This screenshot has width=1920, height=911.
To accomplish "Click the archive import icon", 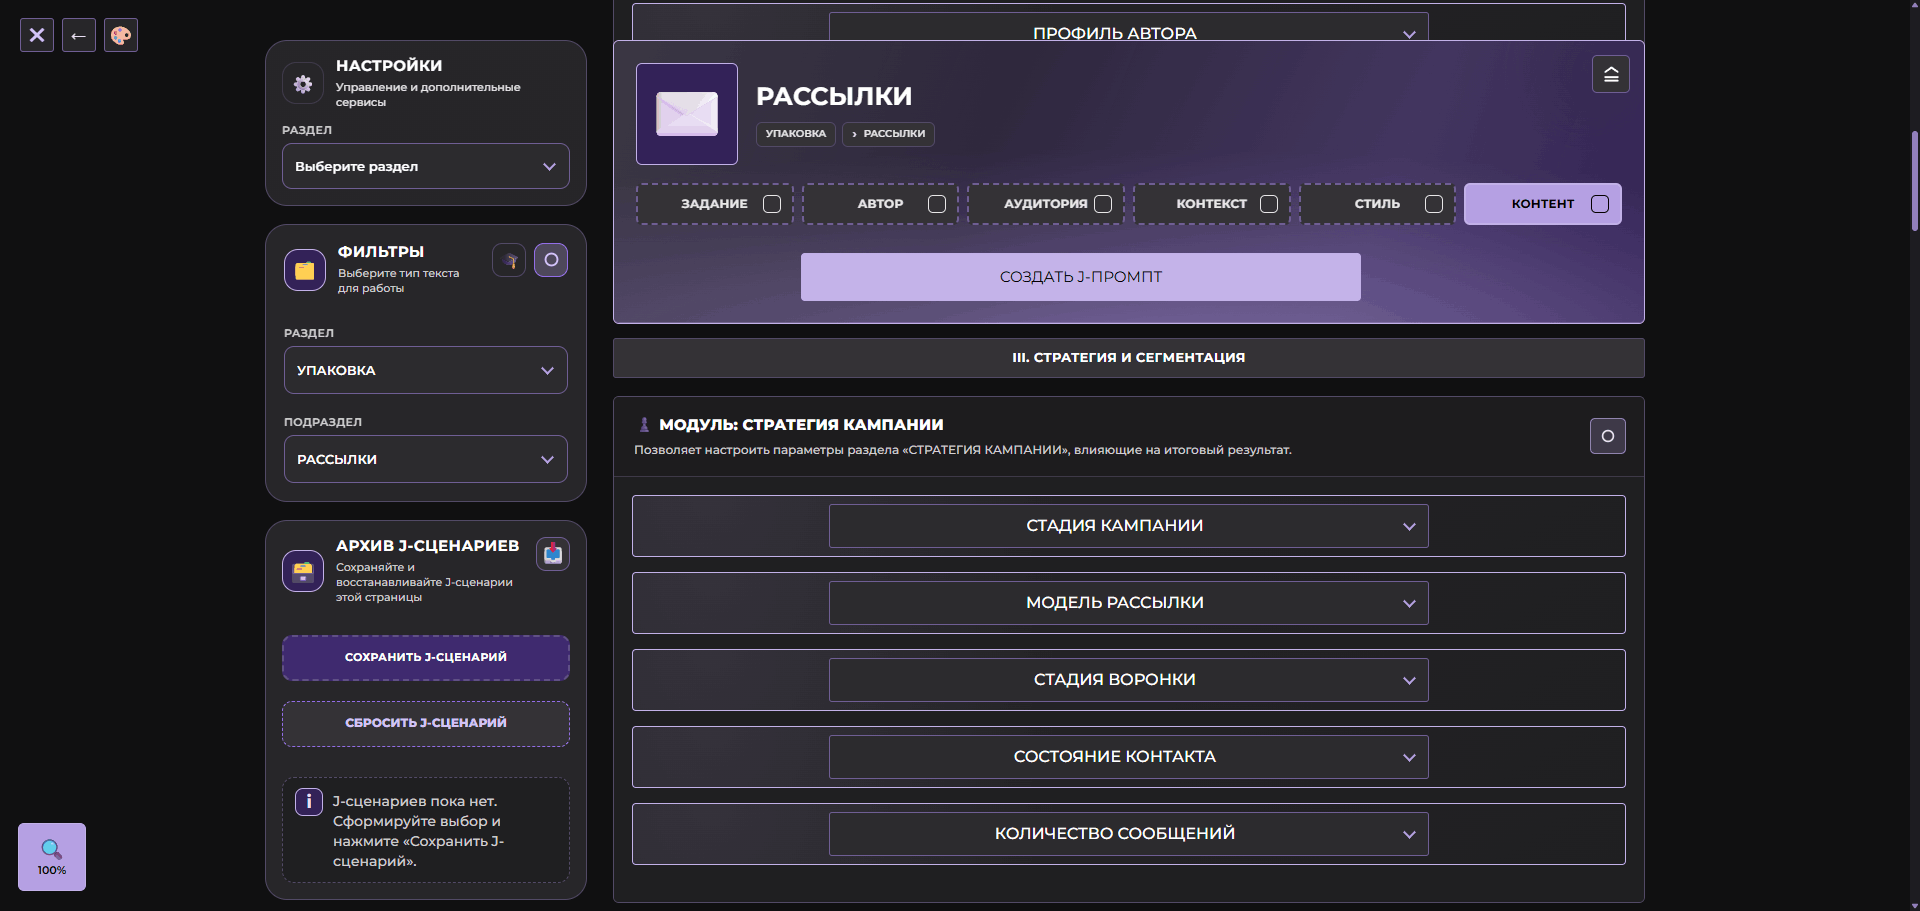I will tap(553, 554).
